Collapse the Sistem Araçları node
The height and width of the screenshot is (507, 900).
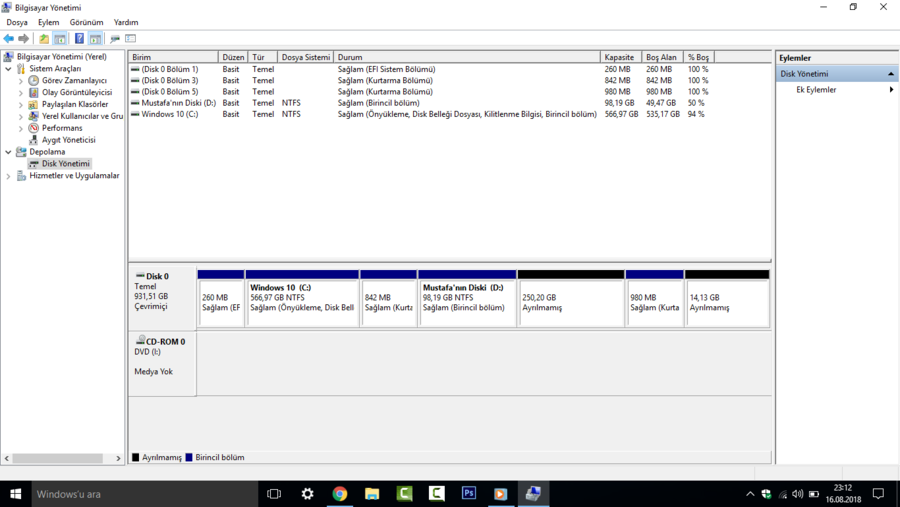[x=8, y=68]
